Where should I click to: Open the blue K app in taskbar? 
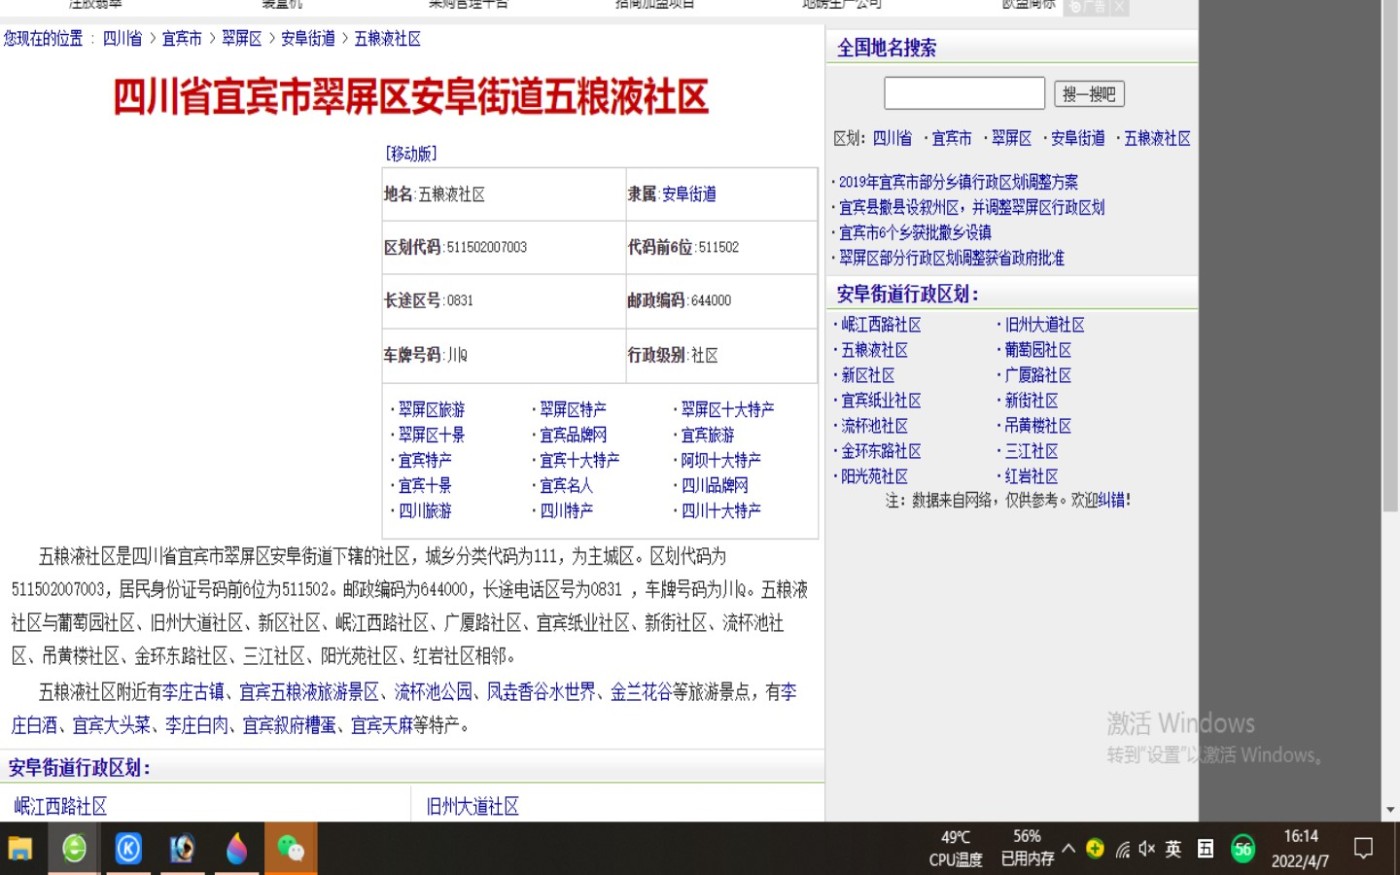pyautogui.click(x=128, y=849)
